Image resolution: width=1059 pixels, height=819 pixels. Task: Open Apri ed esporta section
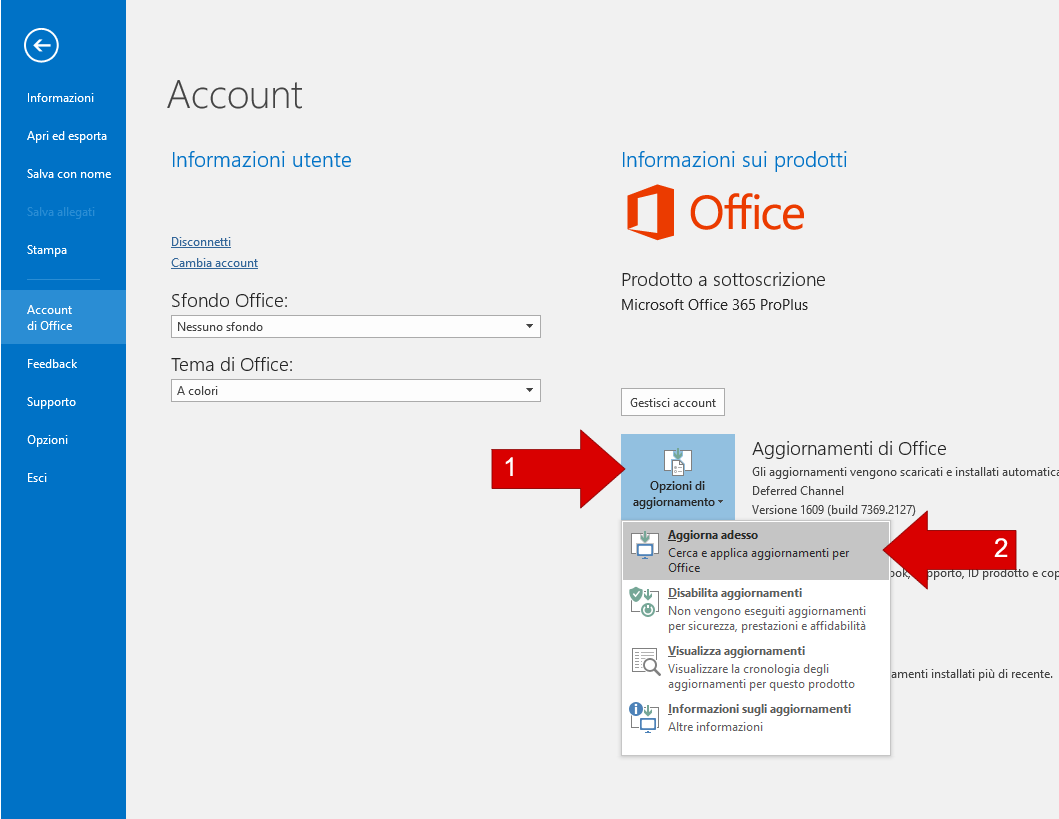[x=66, y=136]
